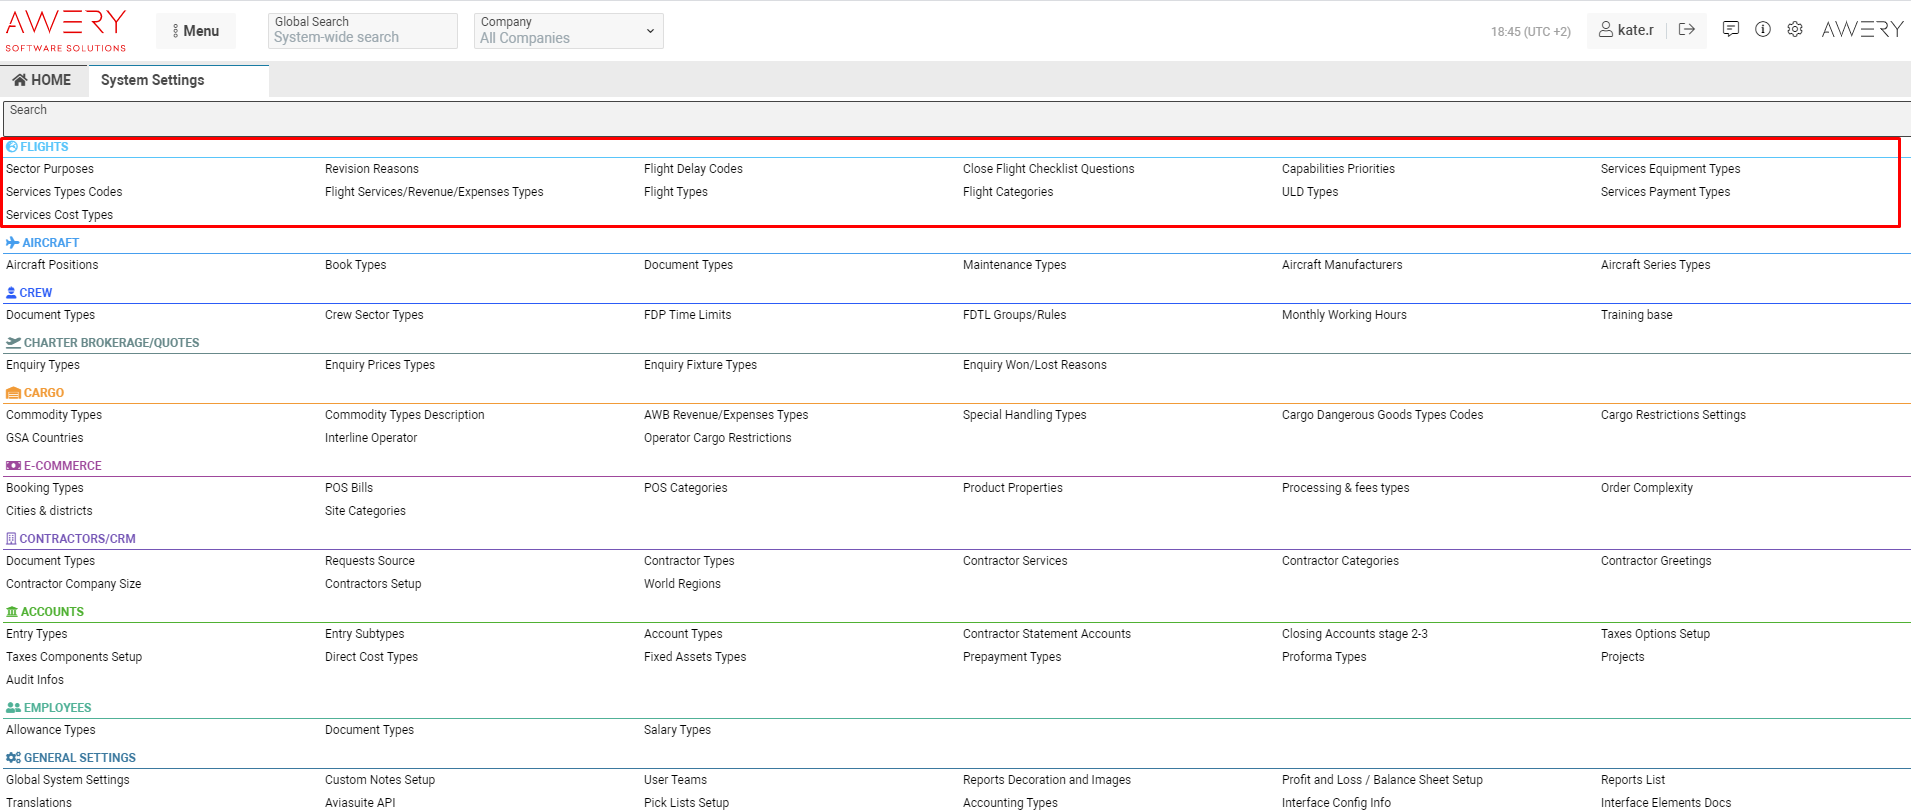Screen dimensions: 1911x810
Task: Open the settings gear icon
Action: coord(1795,30)
